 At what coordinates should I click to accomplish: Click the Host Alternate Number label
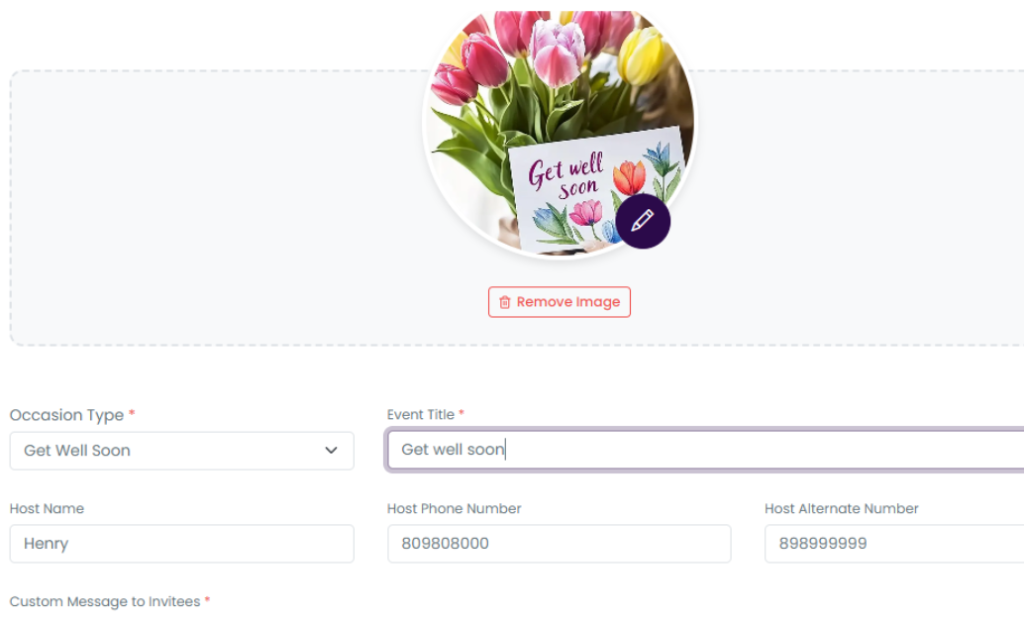841,508
